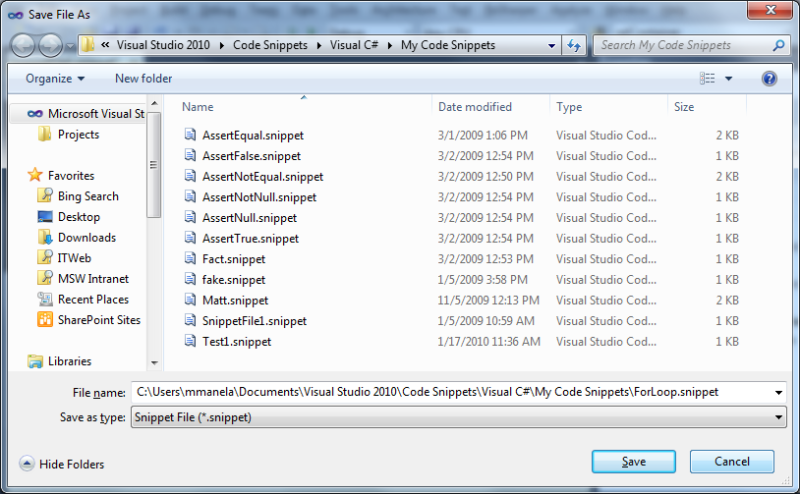The image size is (800, 494).
Task: Select Favorites in navigation pane
Action: [71, 176]
